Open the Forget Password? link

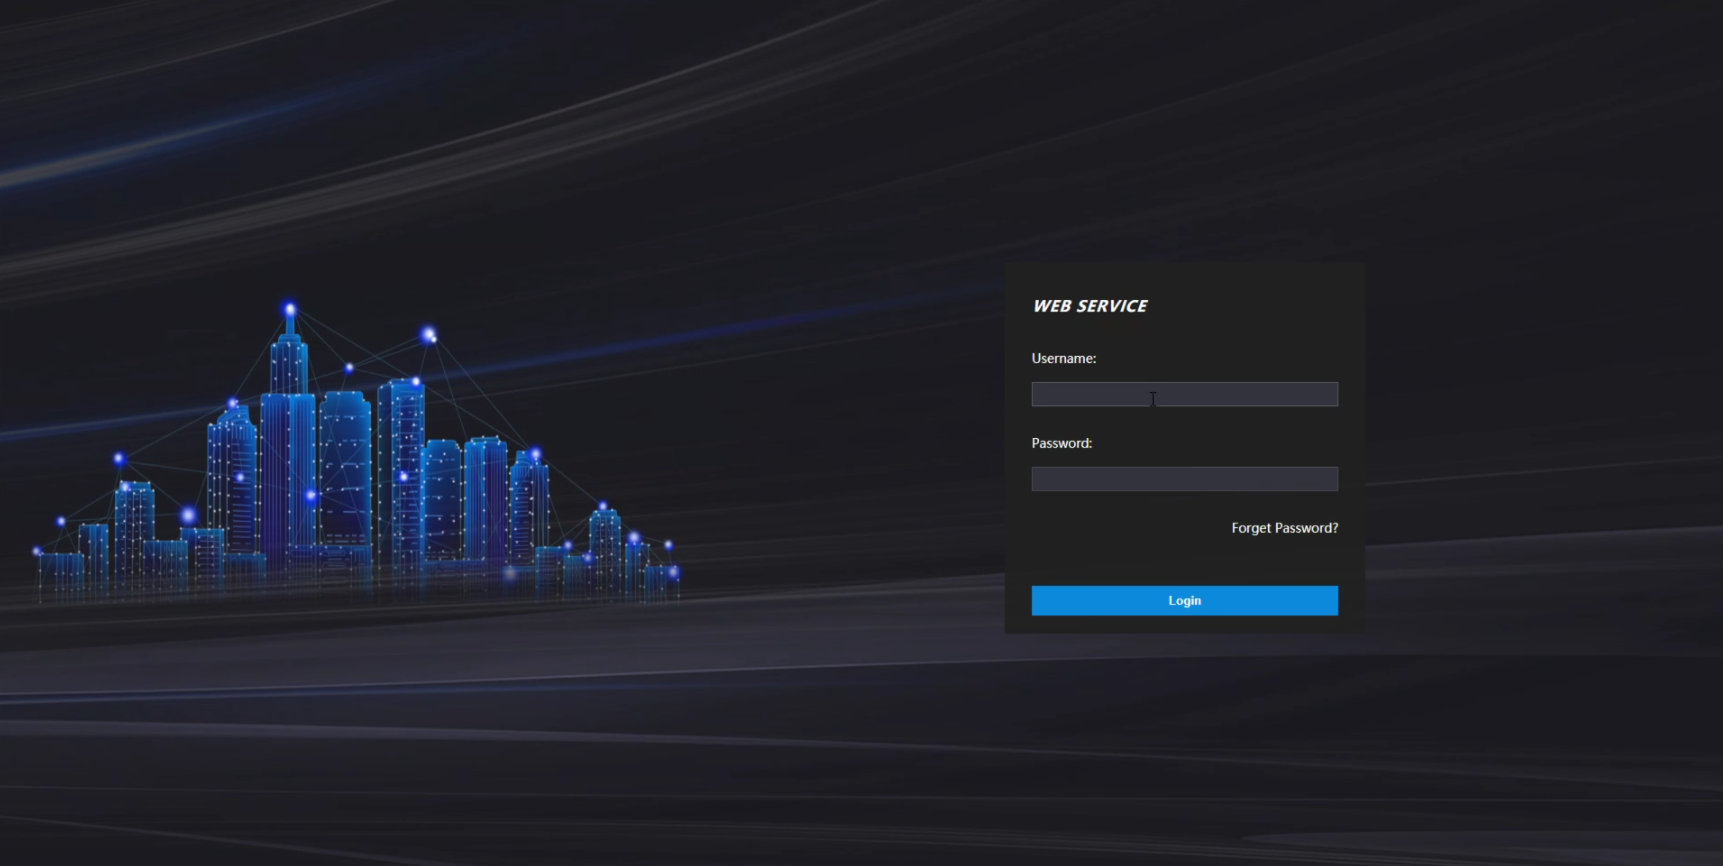click(1284, 528)
